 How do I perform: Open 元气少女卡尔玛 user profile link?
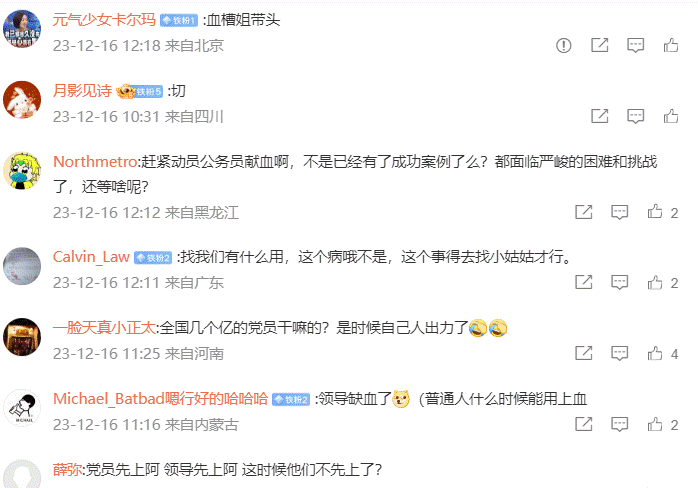[104, 20]
